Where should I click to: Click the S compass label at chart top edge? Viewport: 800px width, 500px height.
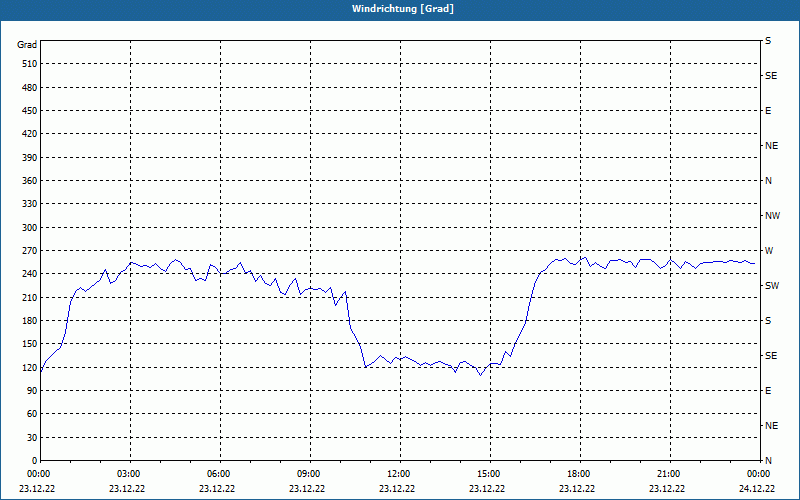pos(768,41)
